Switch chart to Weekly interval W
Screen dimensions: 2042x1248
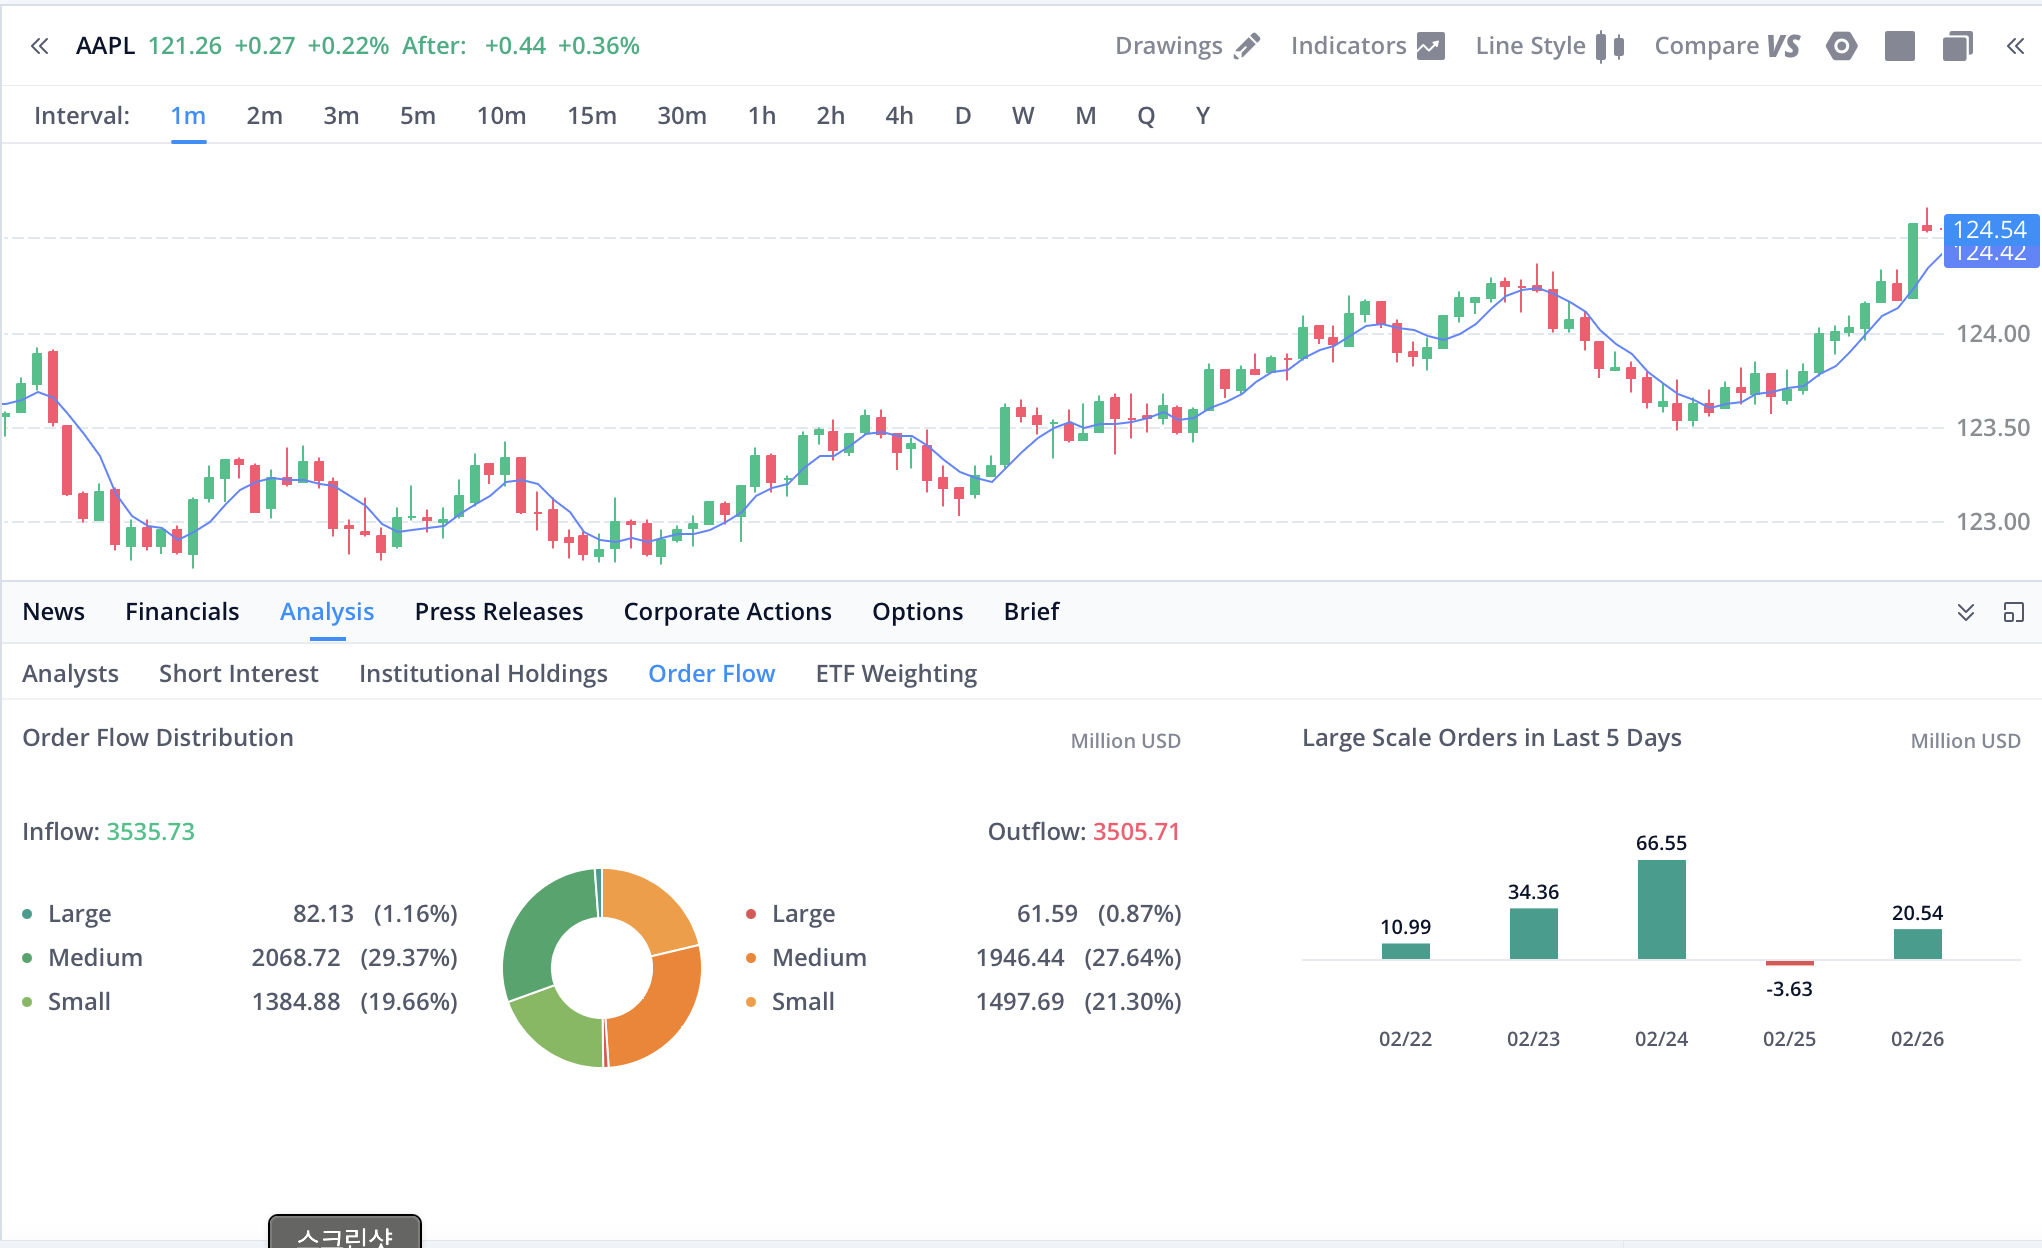point(1023,116)
